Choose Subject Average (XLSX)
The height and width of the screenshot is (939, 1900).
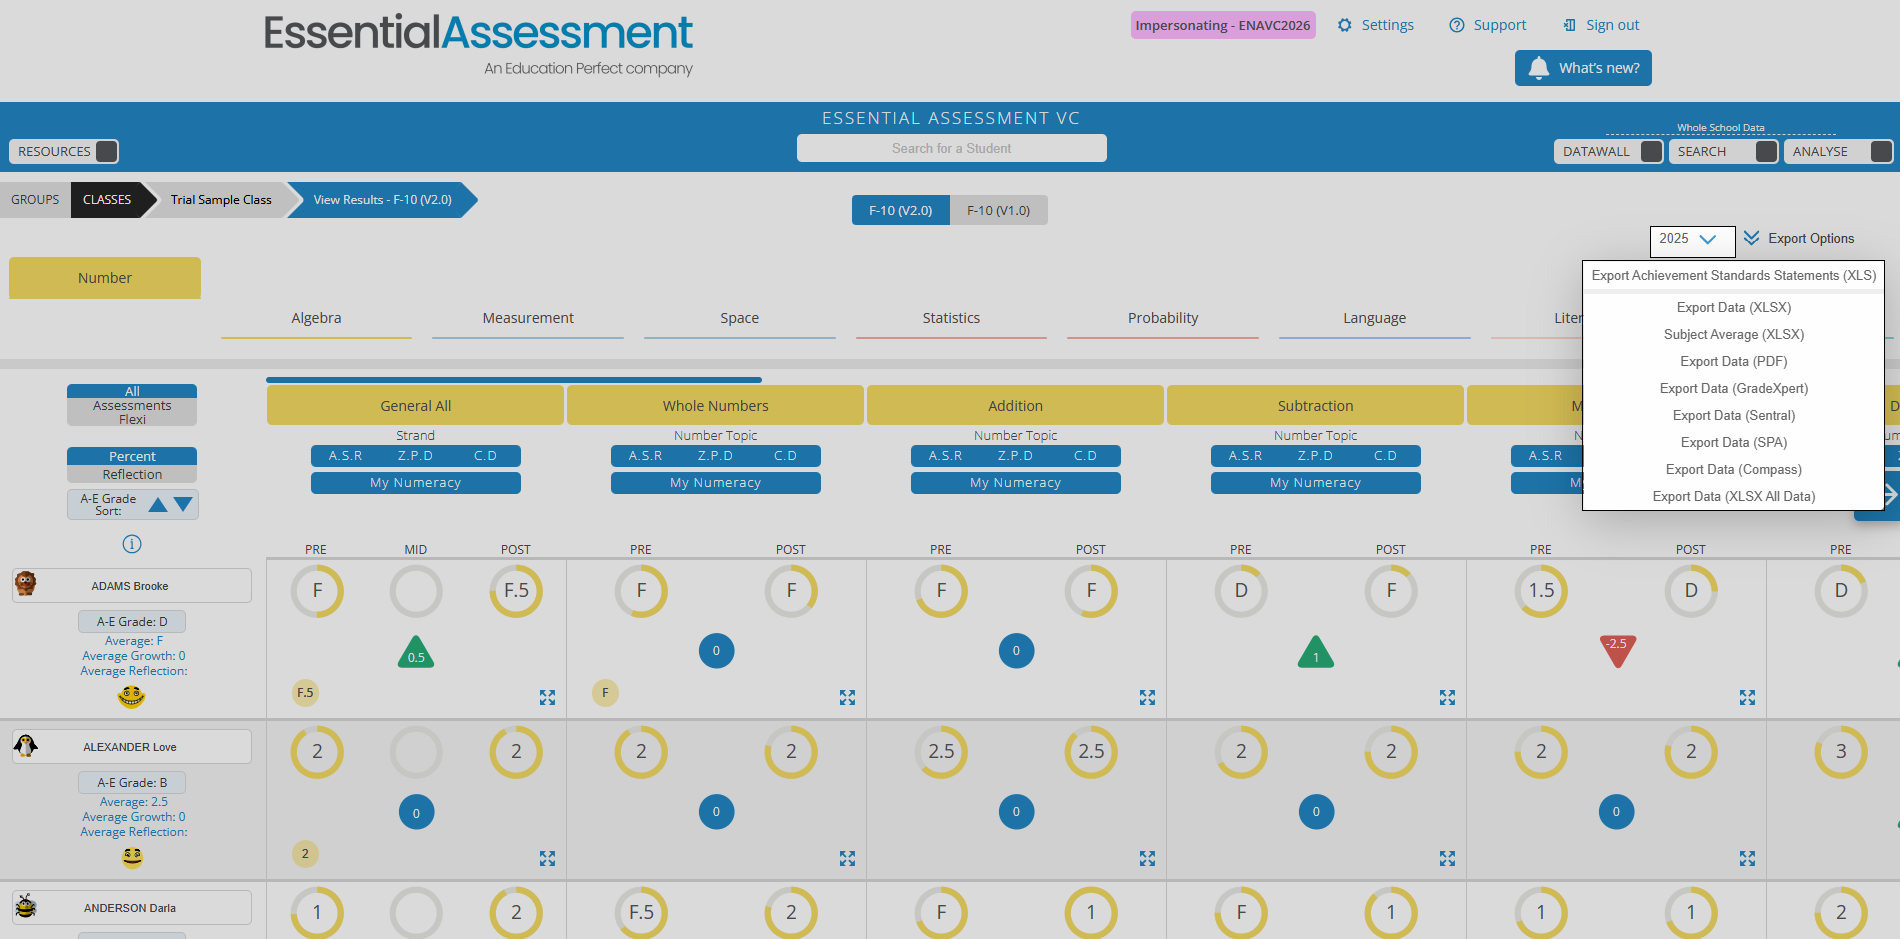click(x=1734, y=334)
